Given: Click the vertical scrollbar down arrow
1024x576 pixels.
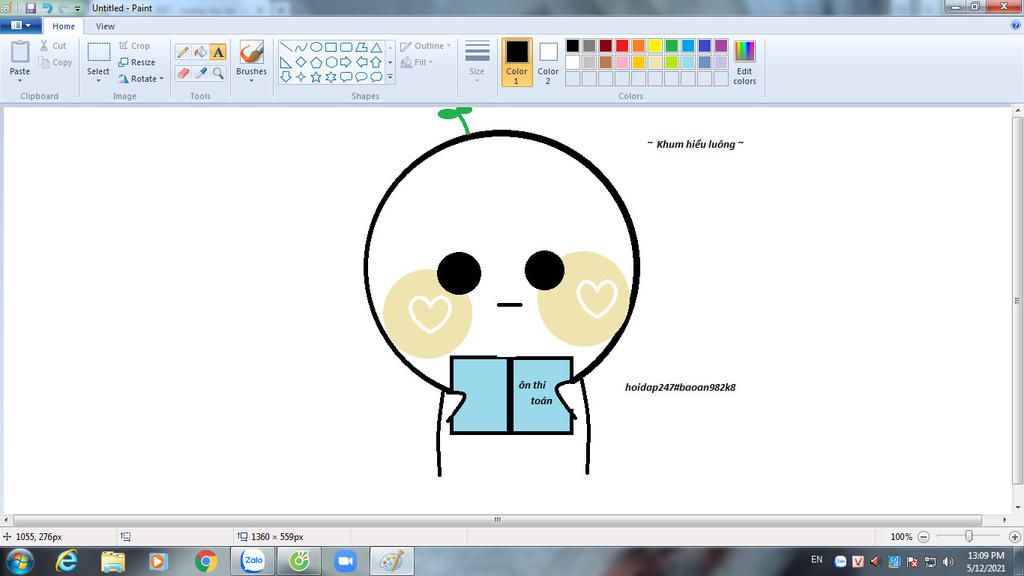Looking at the screenshot, I should pos(1017,507).
